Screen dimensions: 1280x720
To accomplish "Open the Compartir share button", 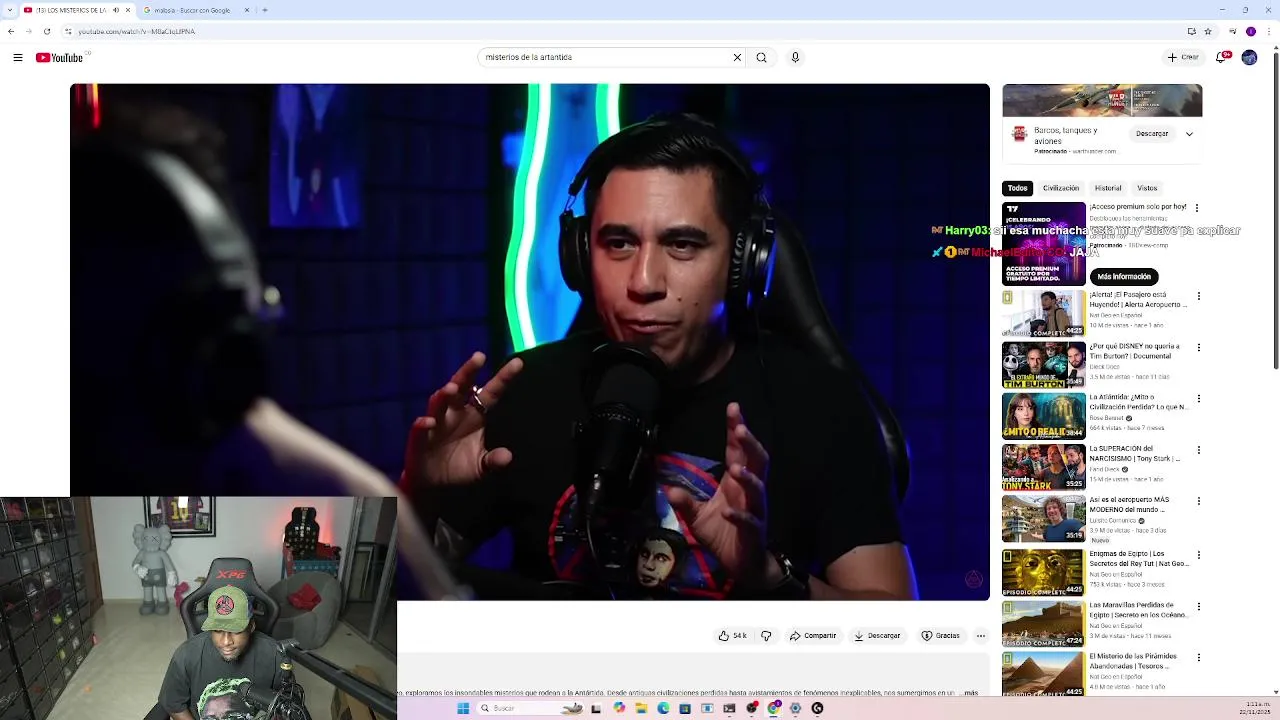I will (813, 636).
